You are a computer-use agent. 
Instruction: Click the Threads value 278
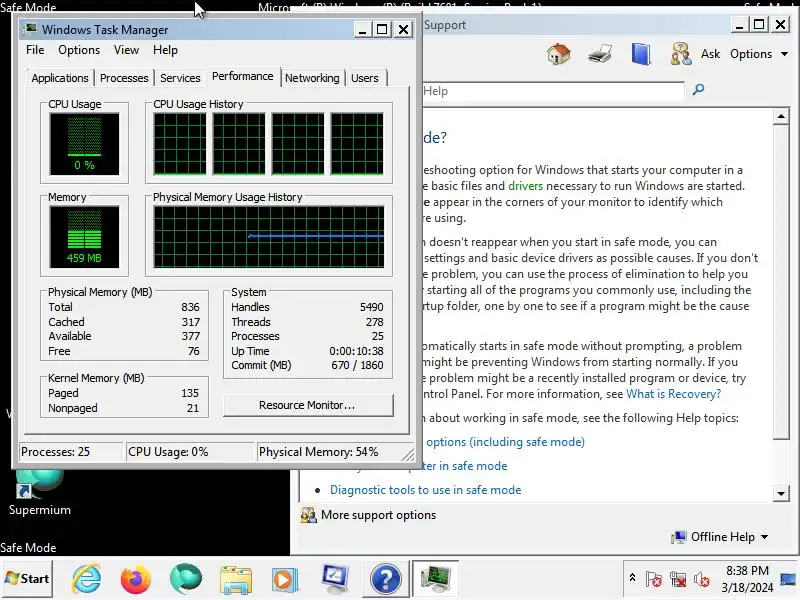[x=374, y=322]
